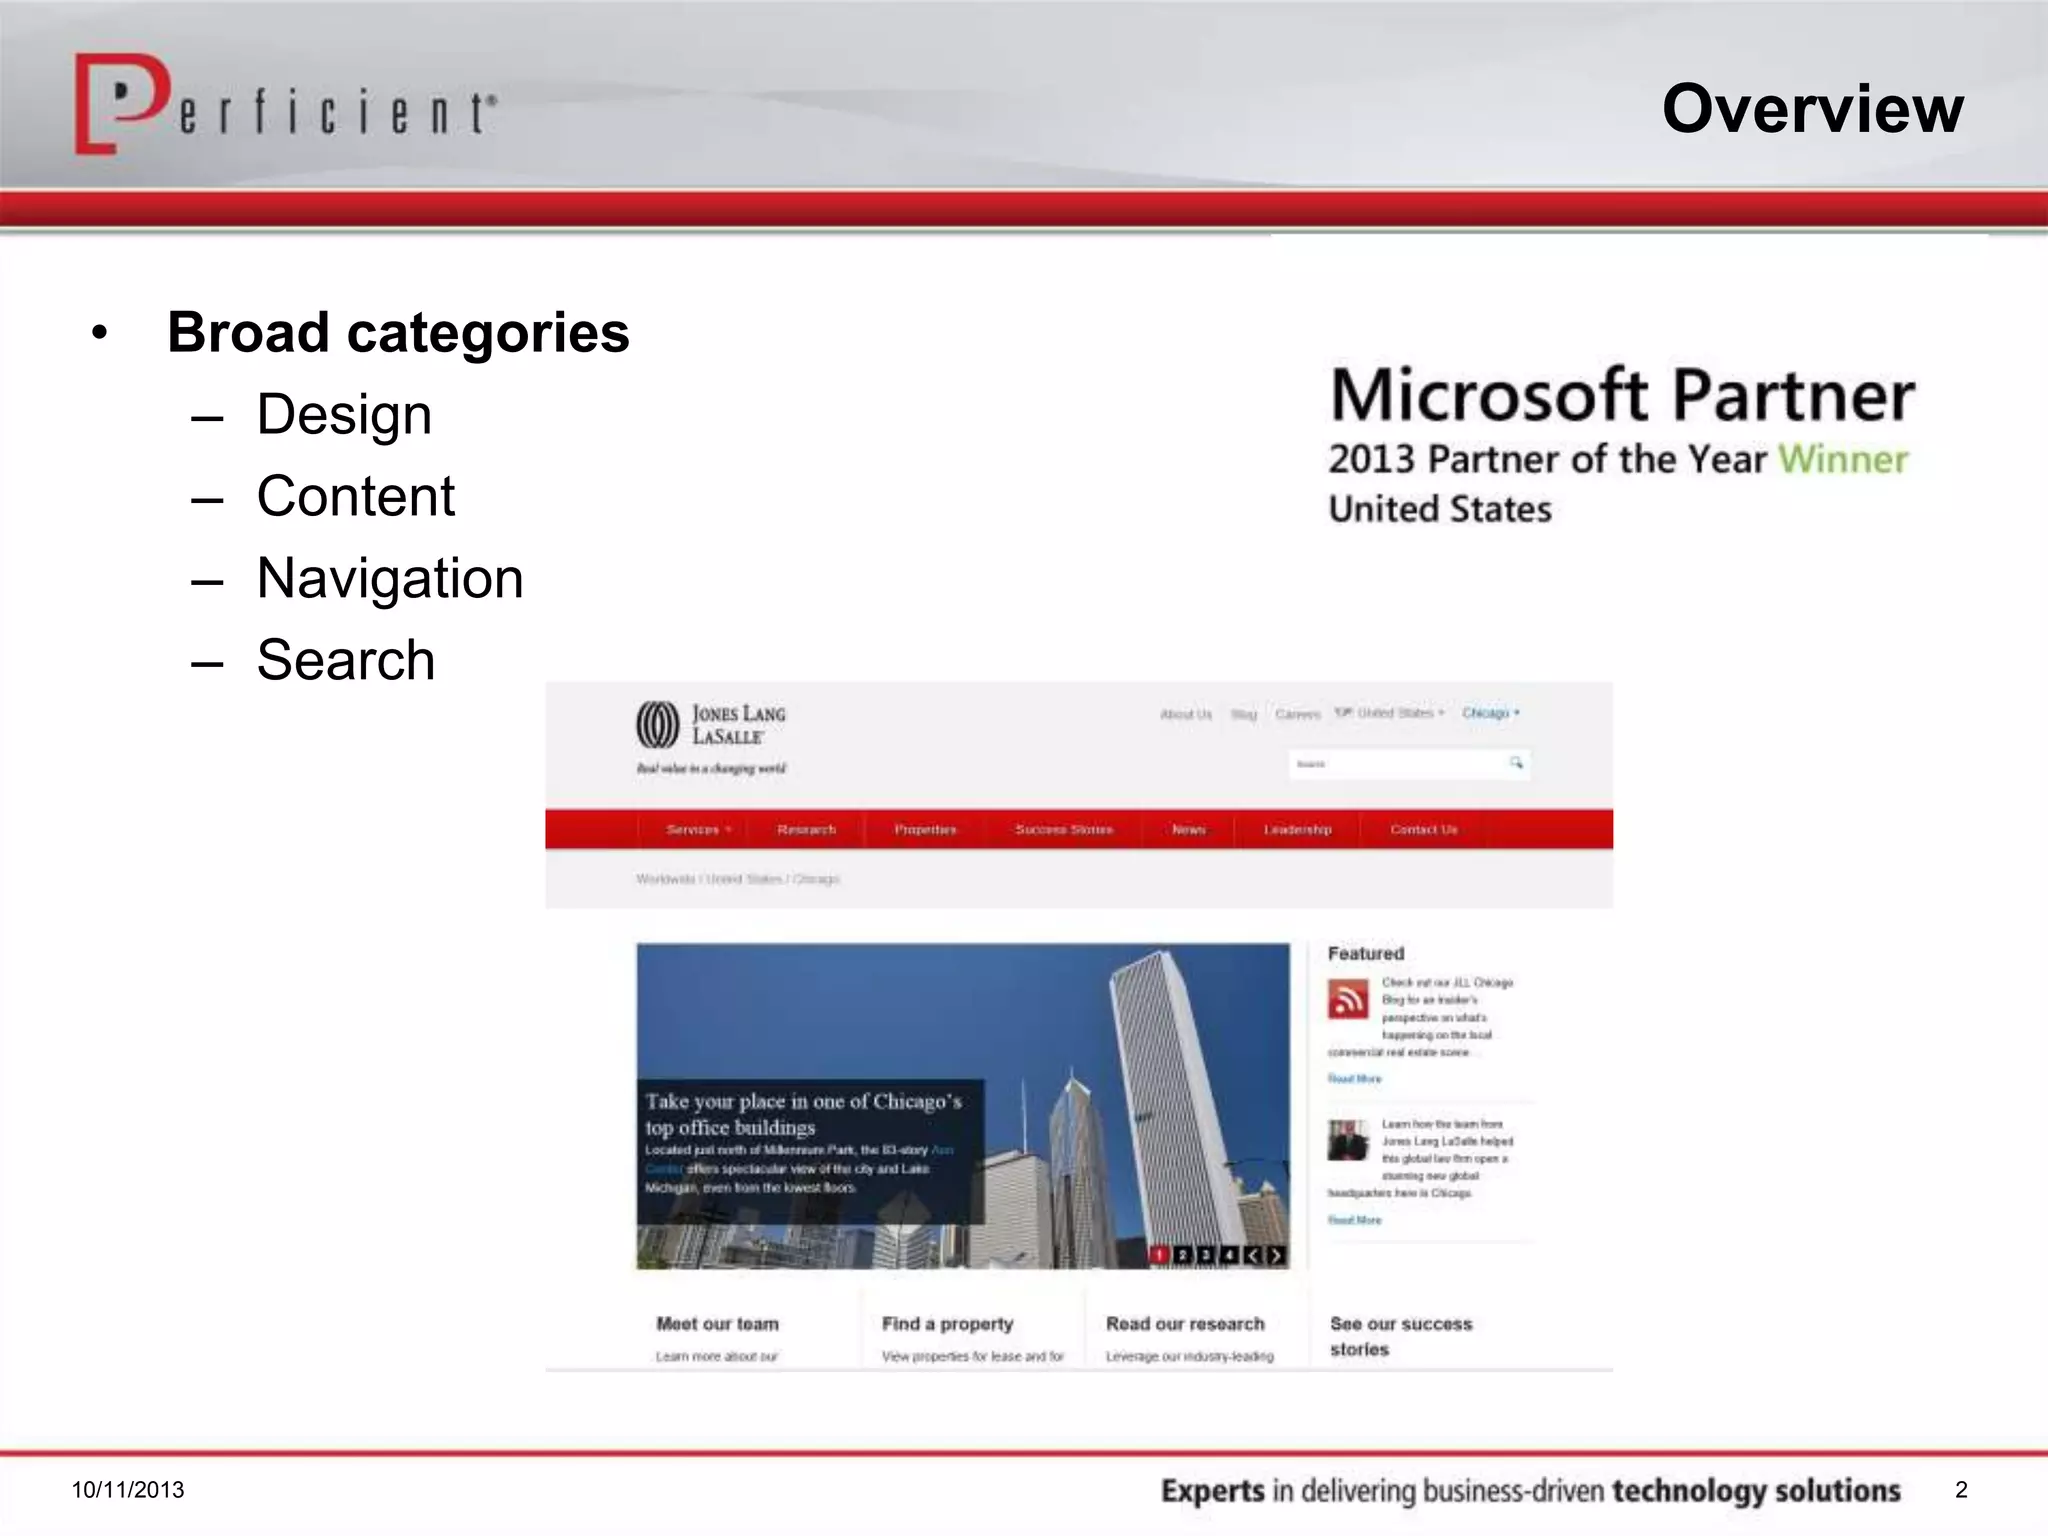Image resolution: width=2048 pixels, height=1536 pixels.
Task: Click the Jones Lang LaSalle logo
Action: [x=711, y=725]
